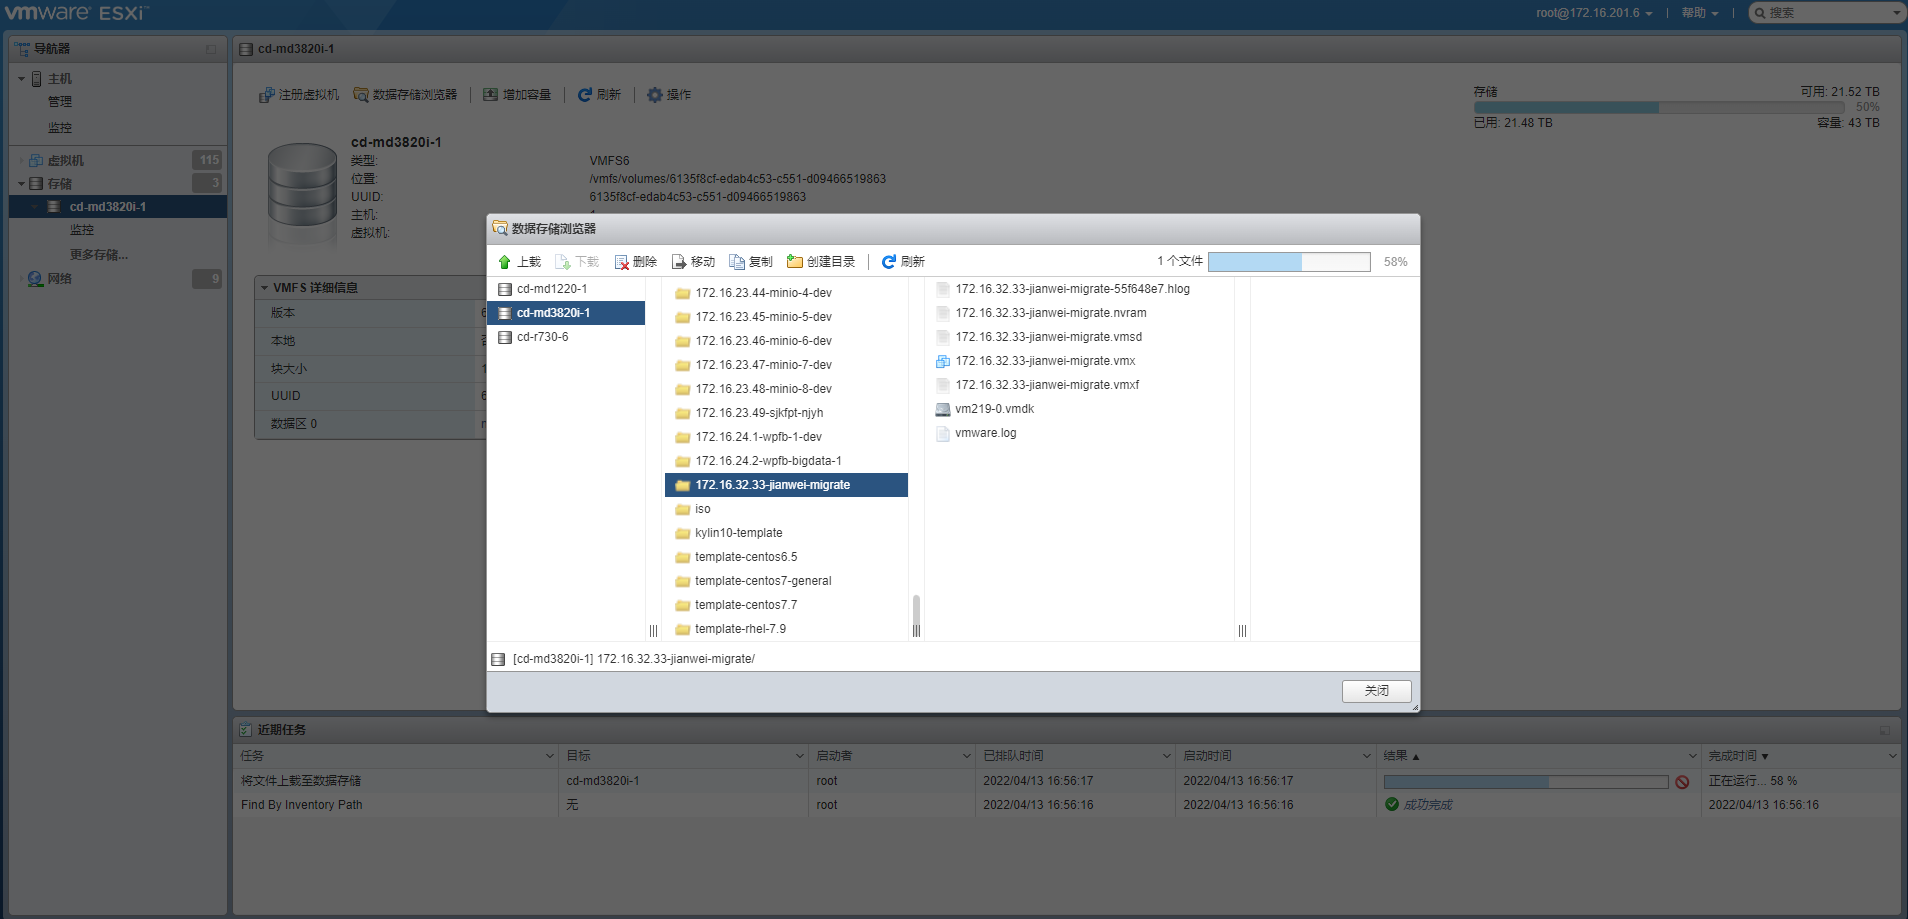Open the root@172.16.201.6 user dropdown

coord(1594,13)
